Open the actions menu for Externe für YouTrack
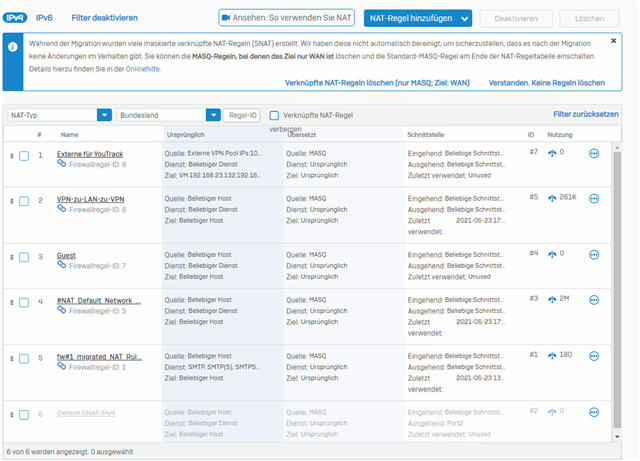 tap(594, 154)
